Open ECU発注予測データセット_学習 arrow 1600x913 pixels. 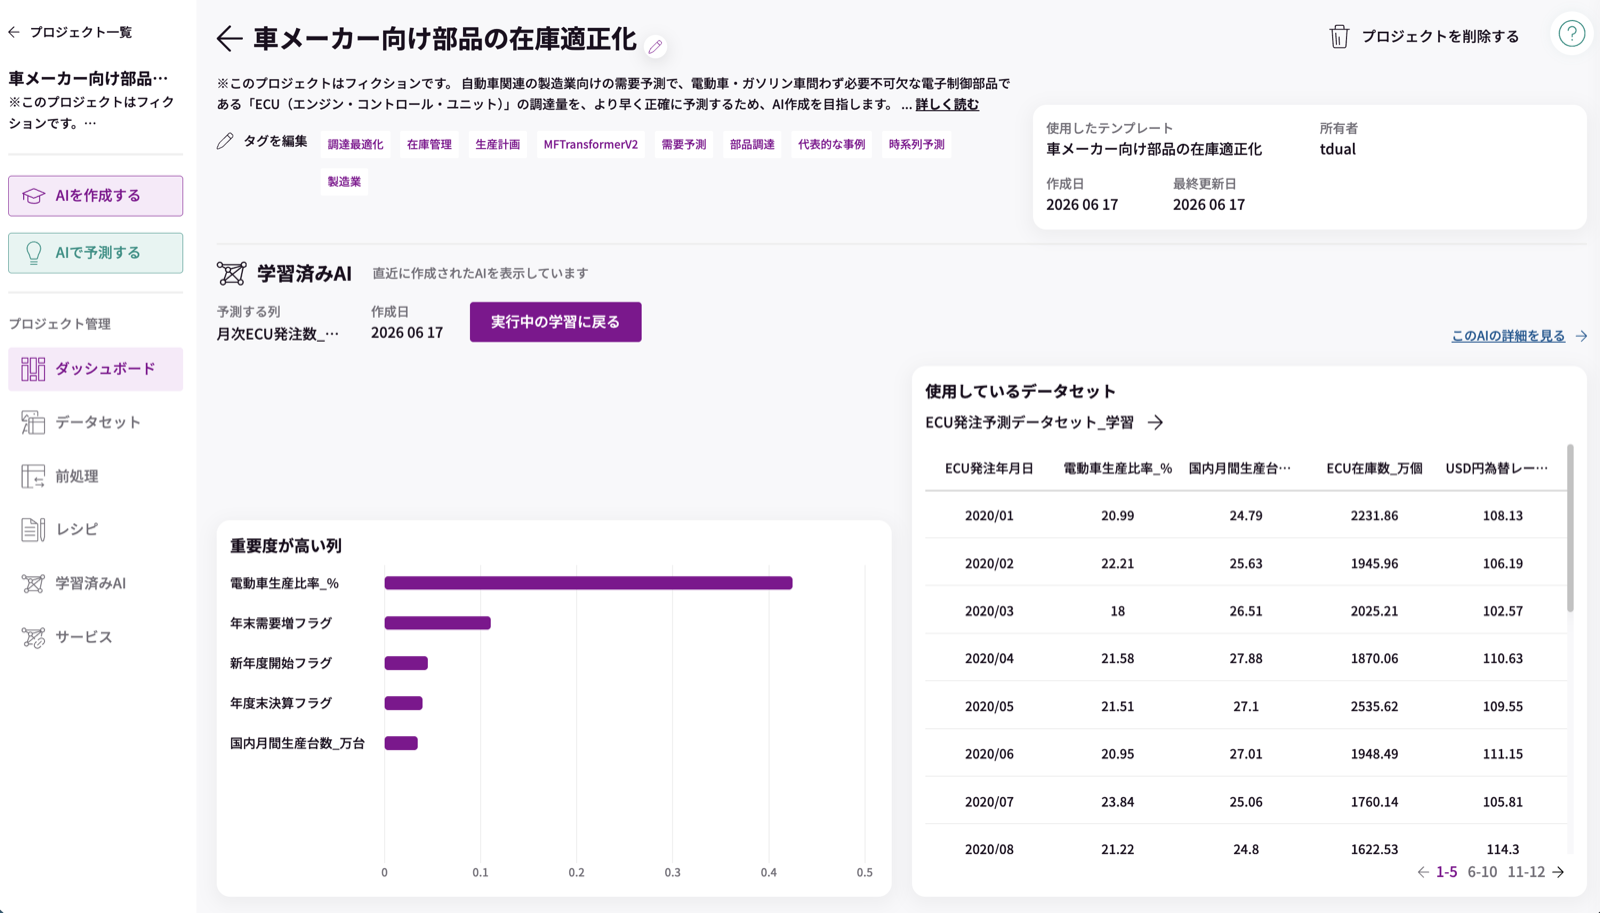(x=1155, y=423)
